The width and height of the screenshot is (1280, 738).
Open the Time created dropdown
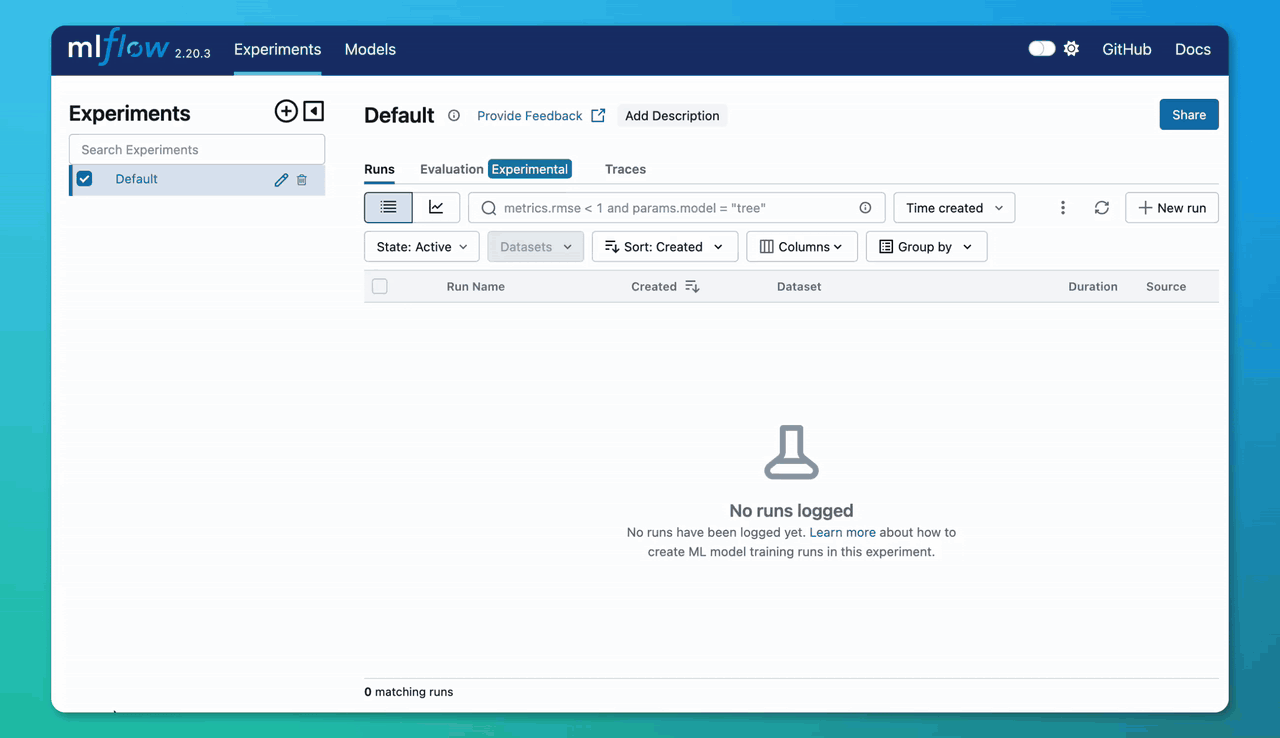pyautogui.click(x=953, y=207)
